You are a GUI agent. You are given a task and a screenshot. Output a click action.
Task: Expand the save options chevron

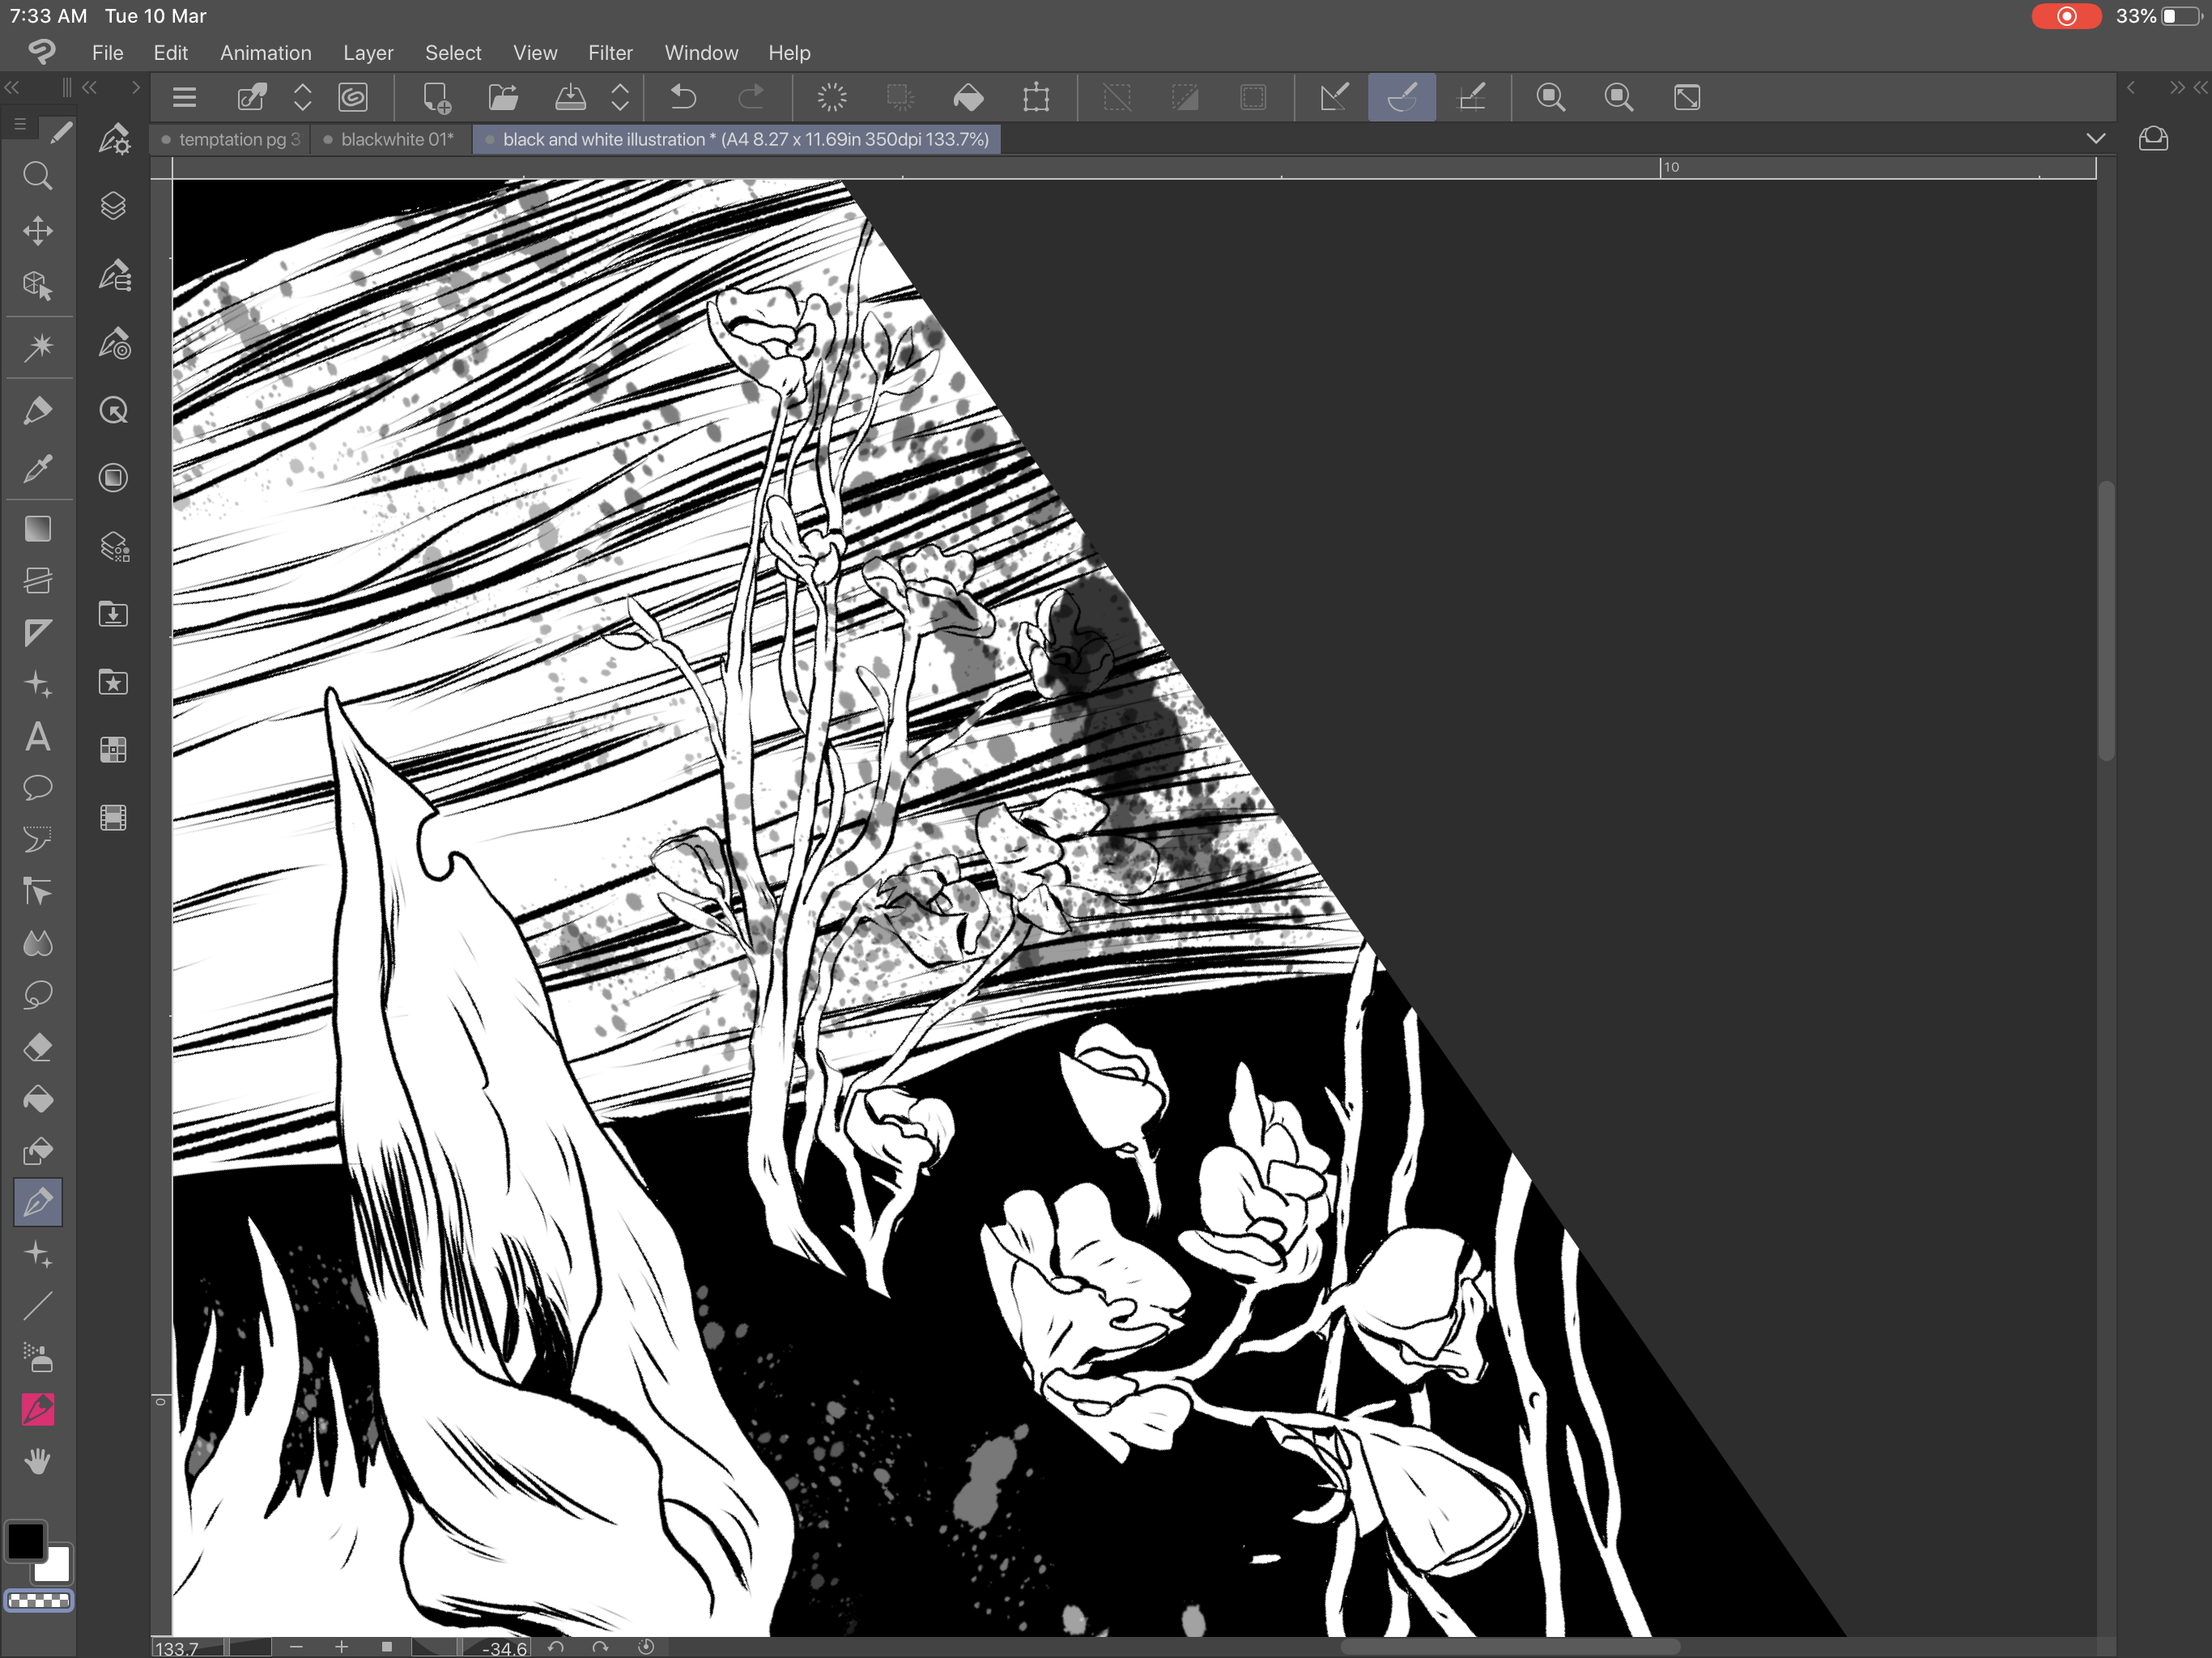[621, 97]
